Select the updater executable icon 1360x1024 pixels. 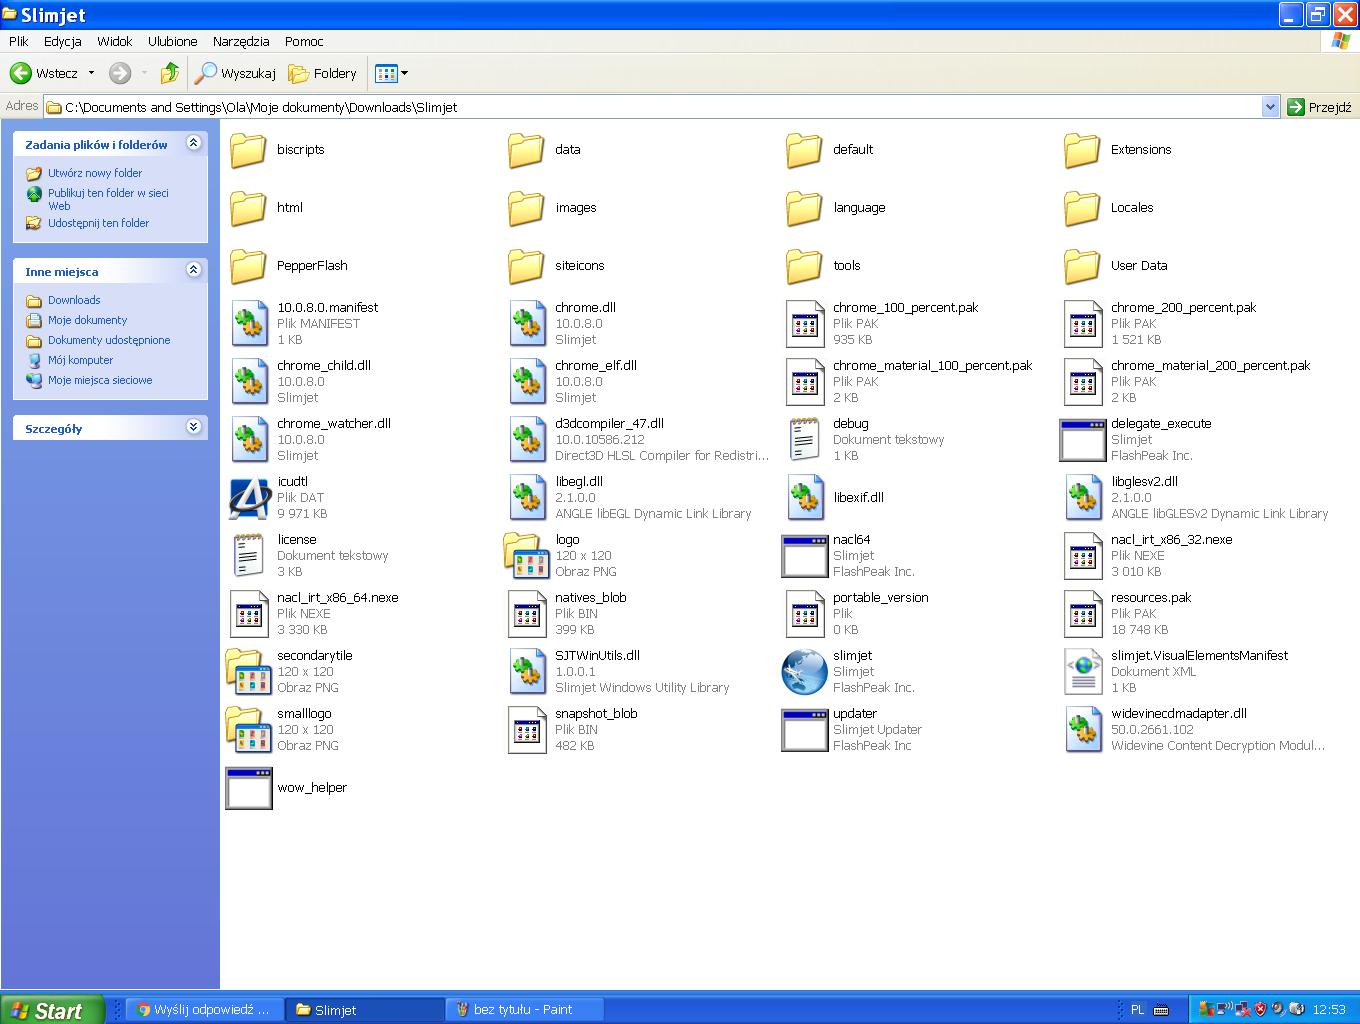tap(804, 730)
